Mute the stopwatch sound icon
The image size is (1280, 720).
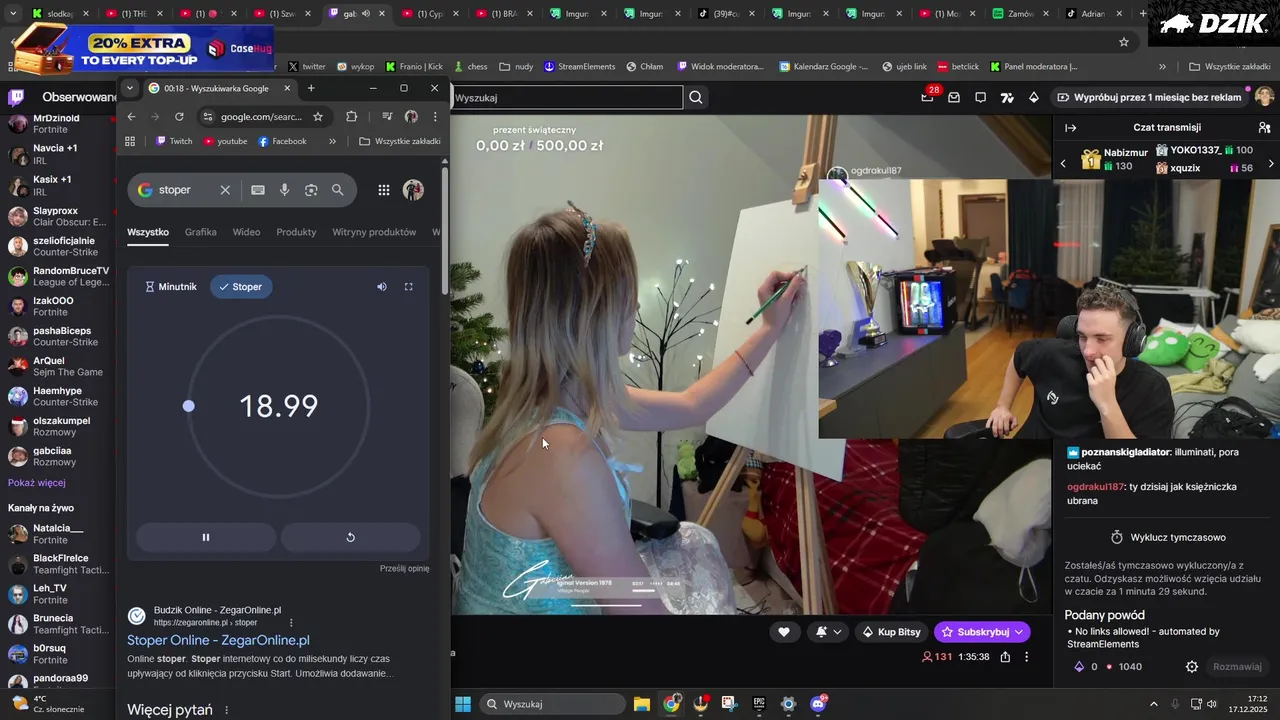[x=382, y=287]
